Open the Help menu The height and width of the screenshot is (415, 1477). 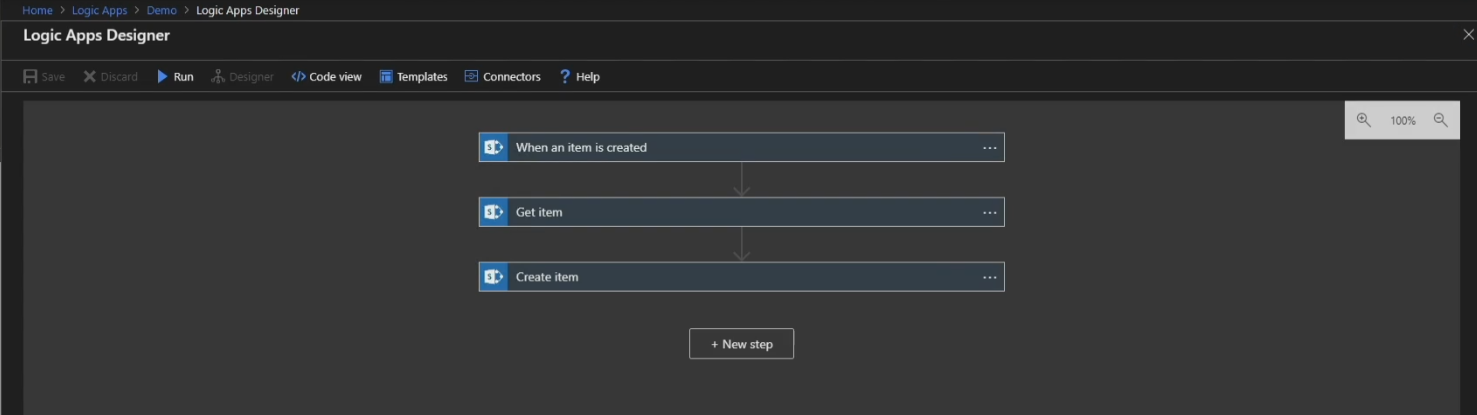tap(579, 77)
